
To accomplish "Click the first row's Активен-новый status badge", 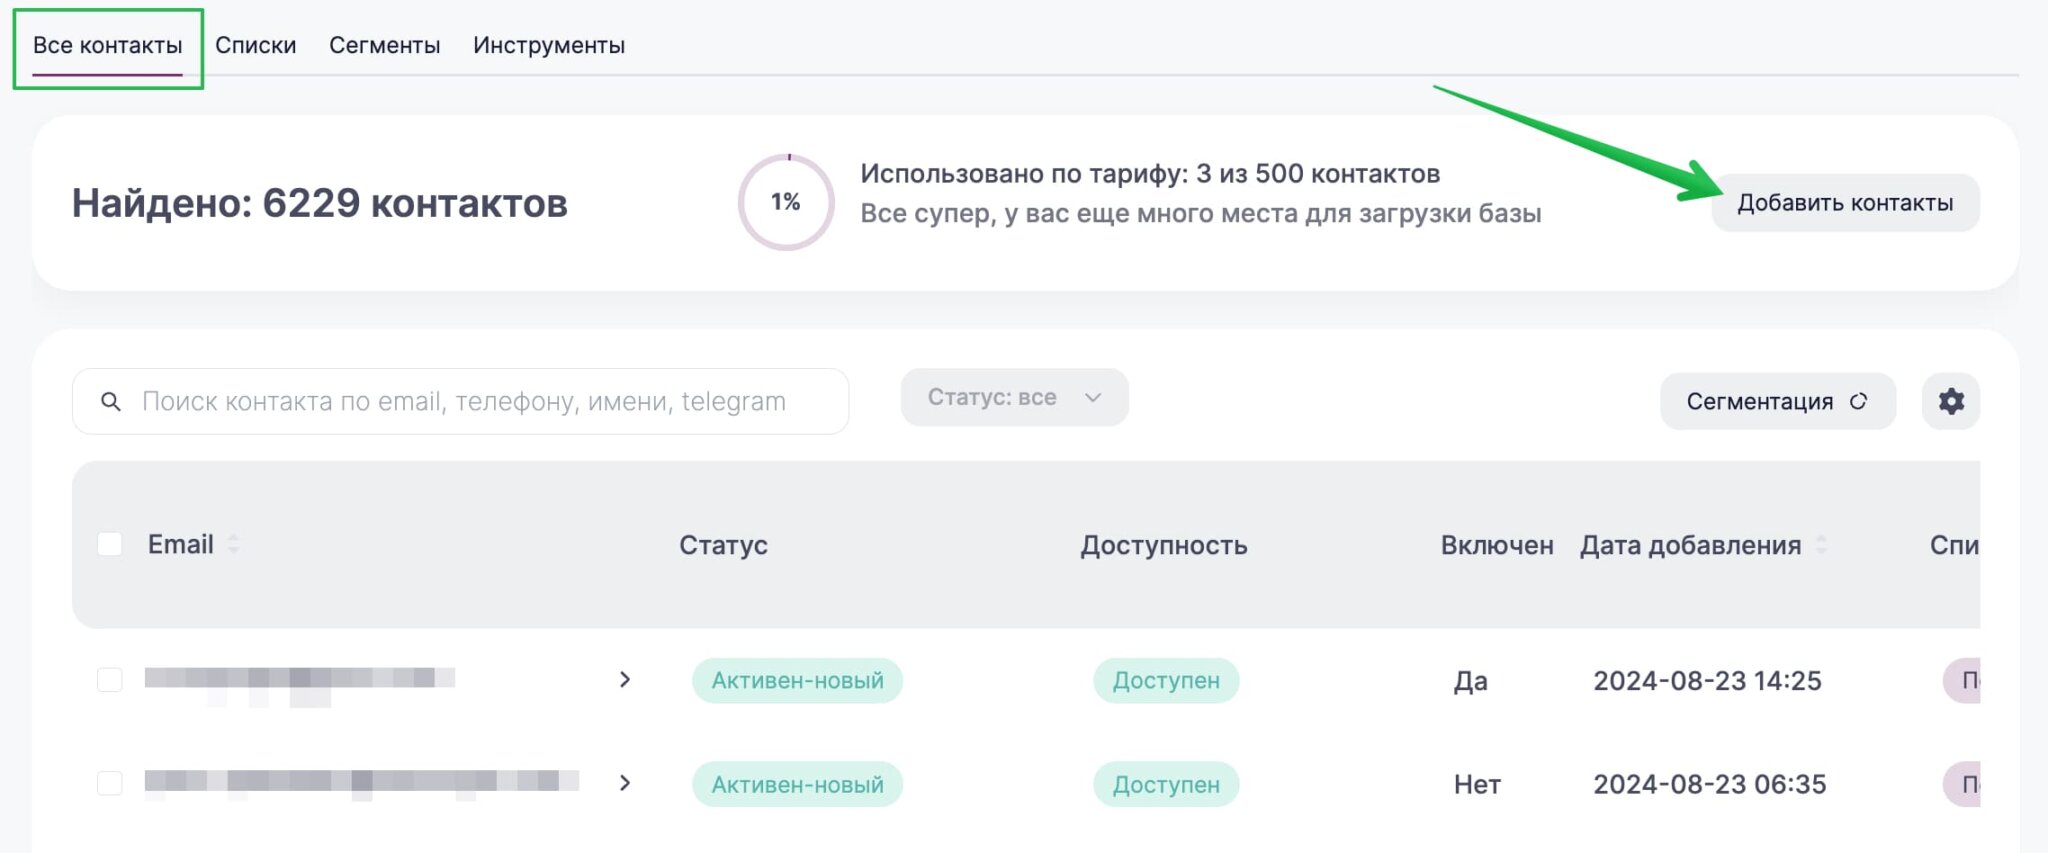I will [x=797, y=681].
